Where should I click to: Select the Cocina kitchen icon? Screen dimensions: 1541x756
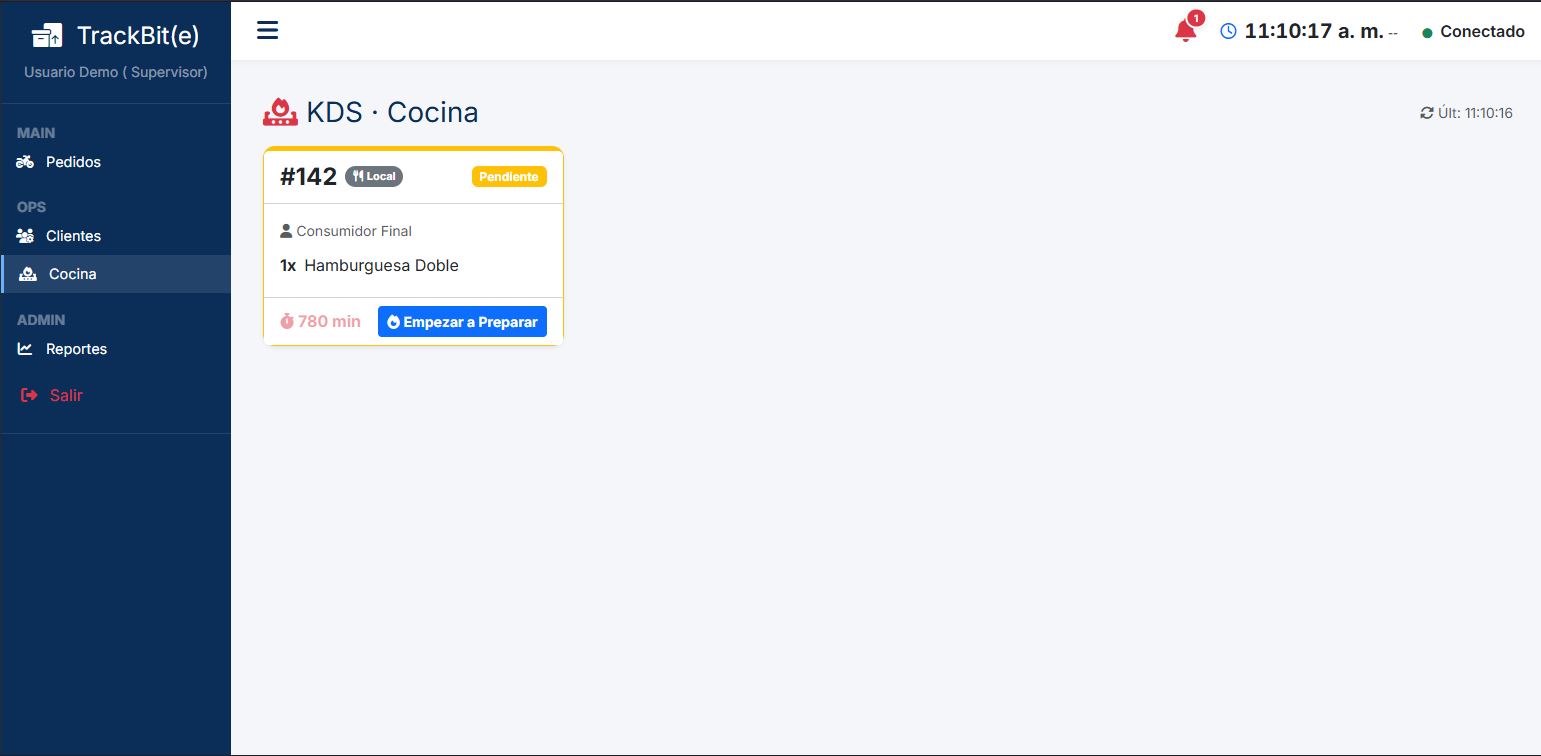25,273
